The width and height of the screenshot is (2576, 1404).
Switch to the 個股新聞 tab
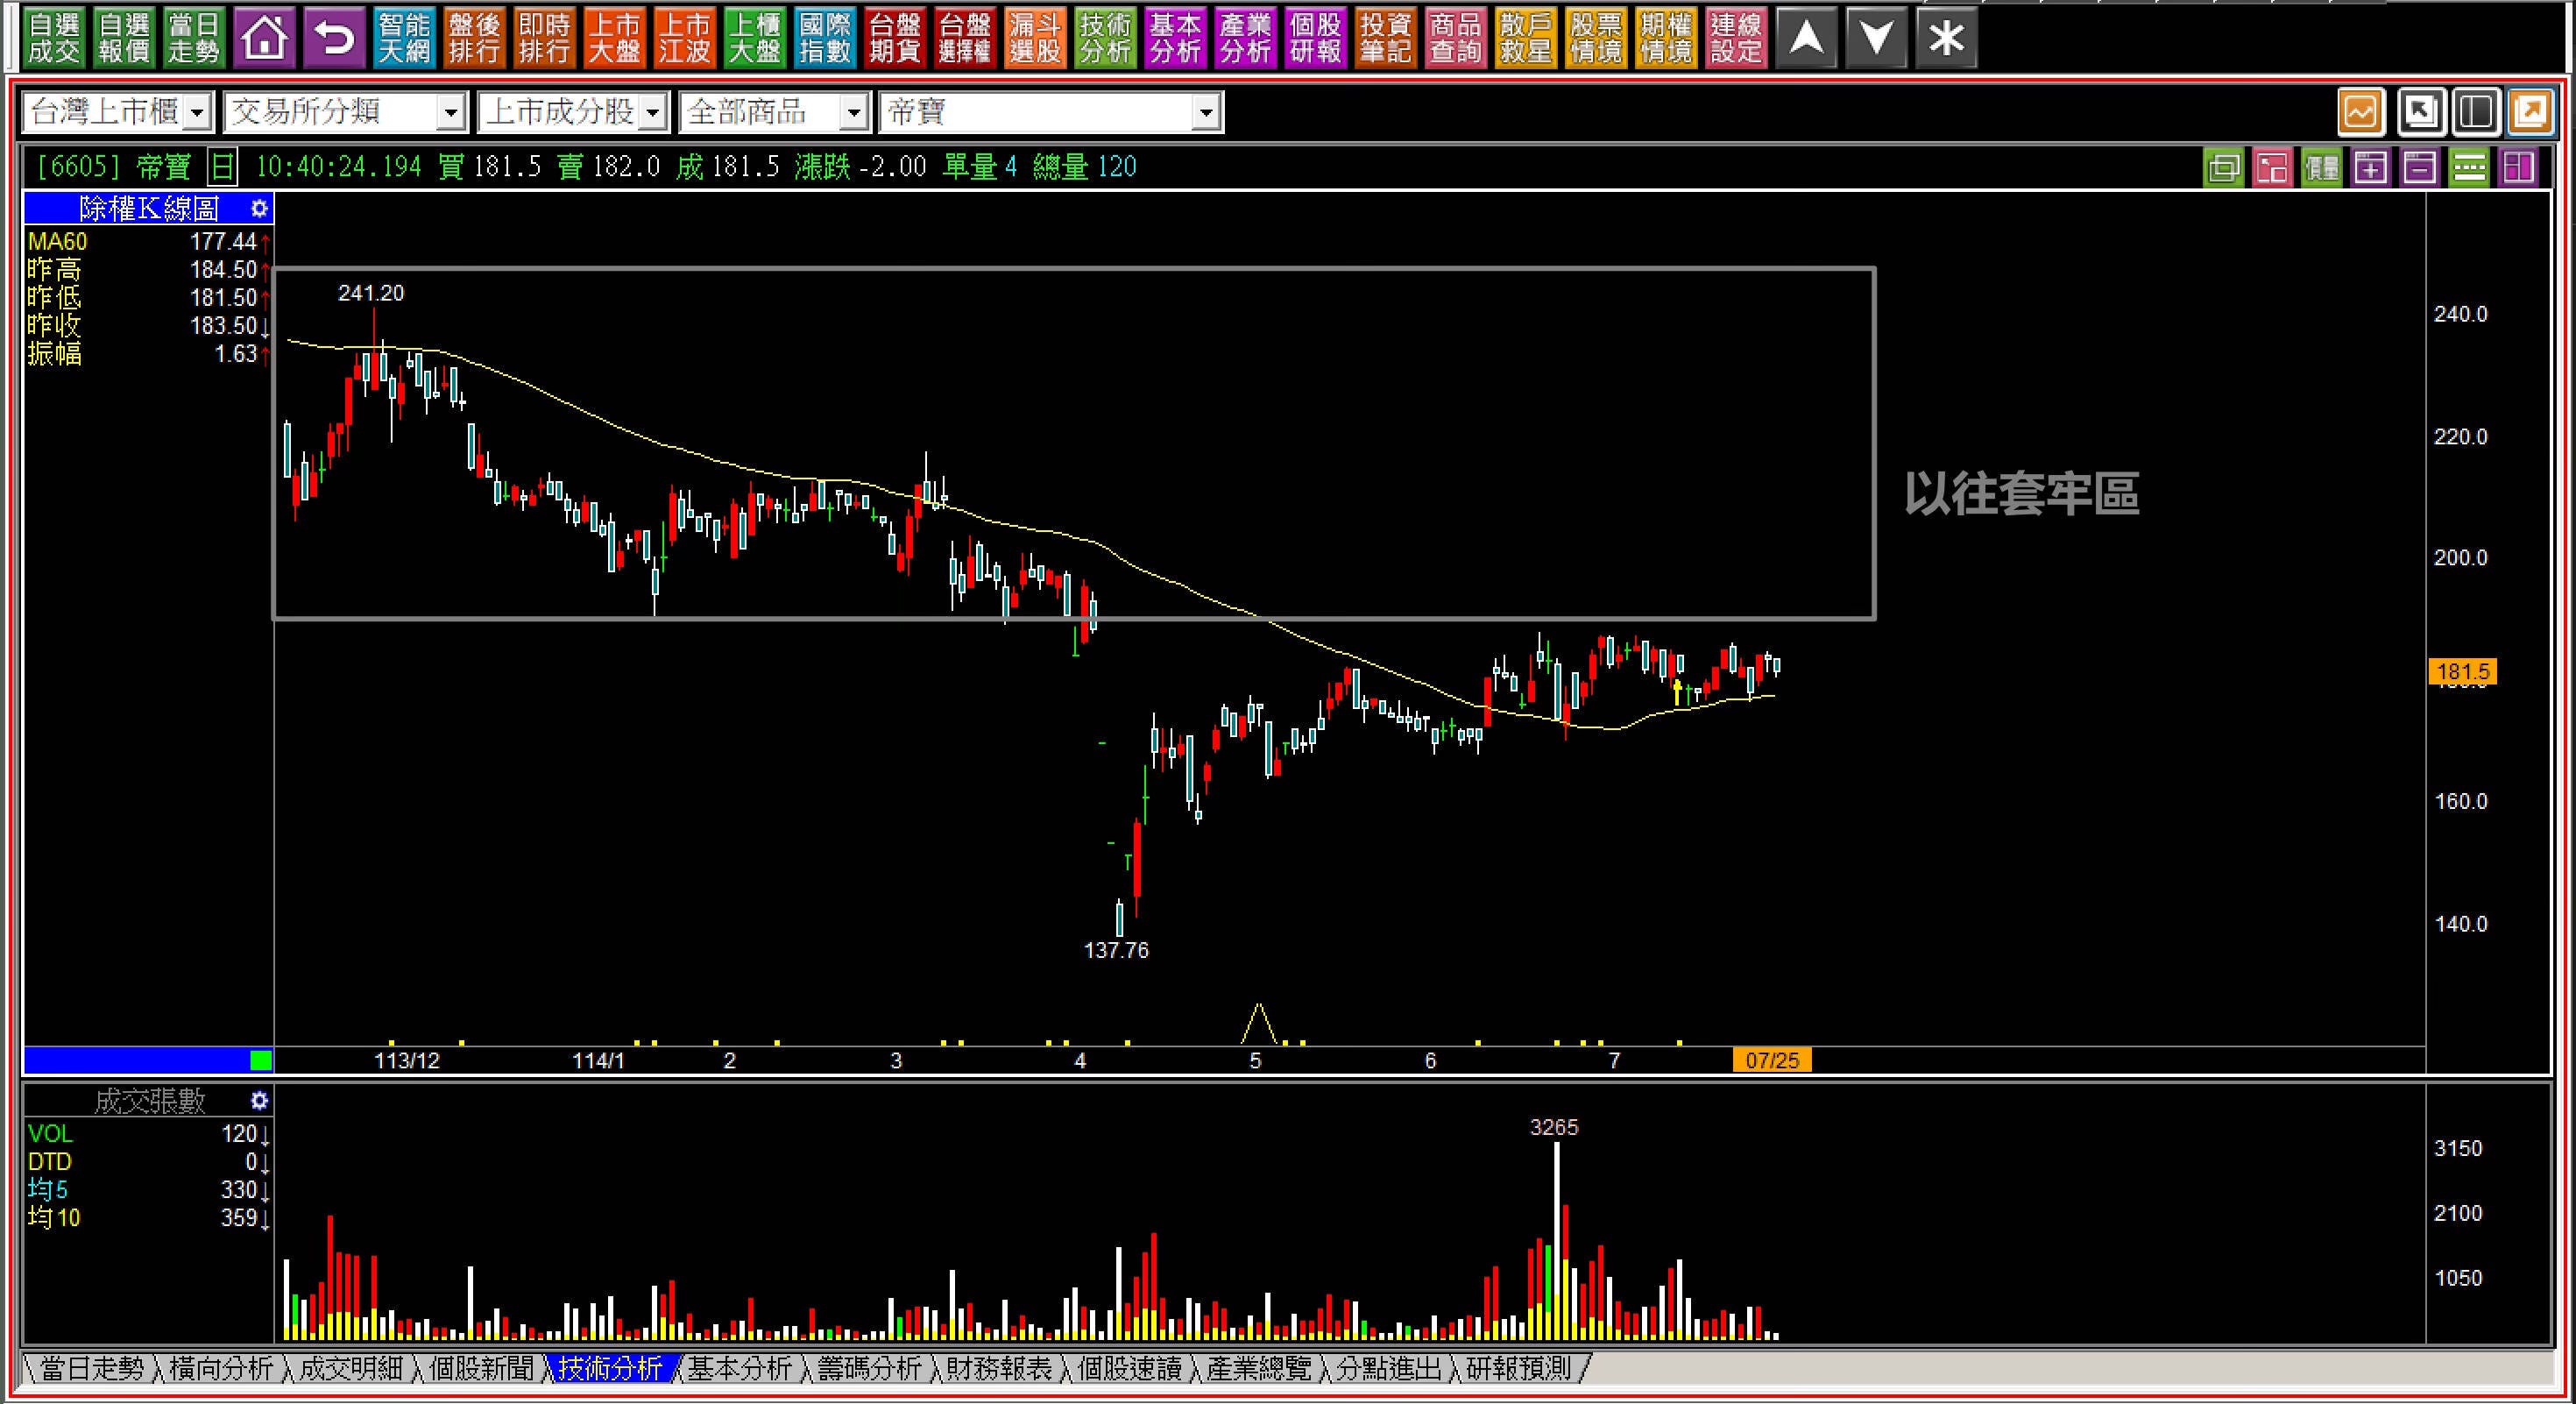coord(481,1368)
